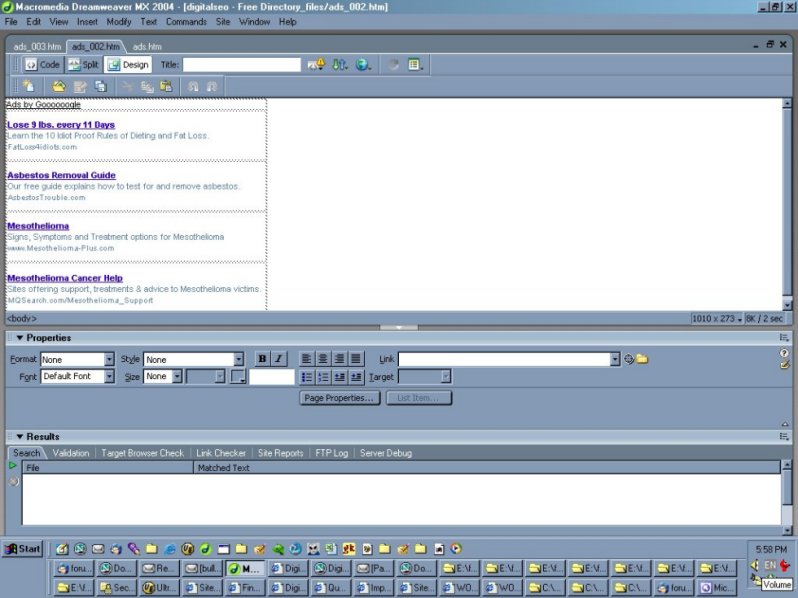The image size is (798, 598).
Task: Apply Unordered List formatting
Action: 306,377
